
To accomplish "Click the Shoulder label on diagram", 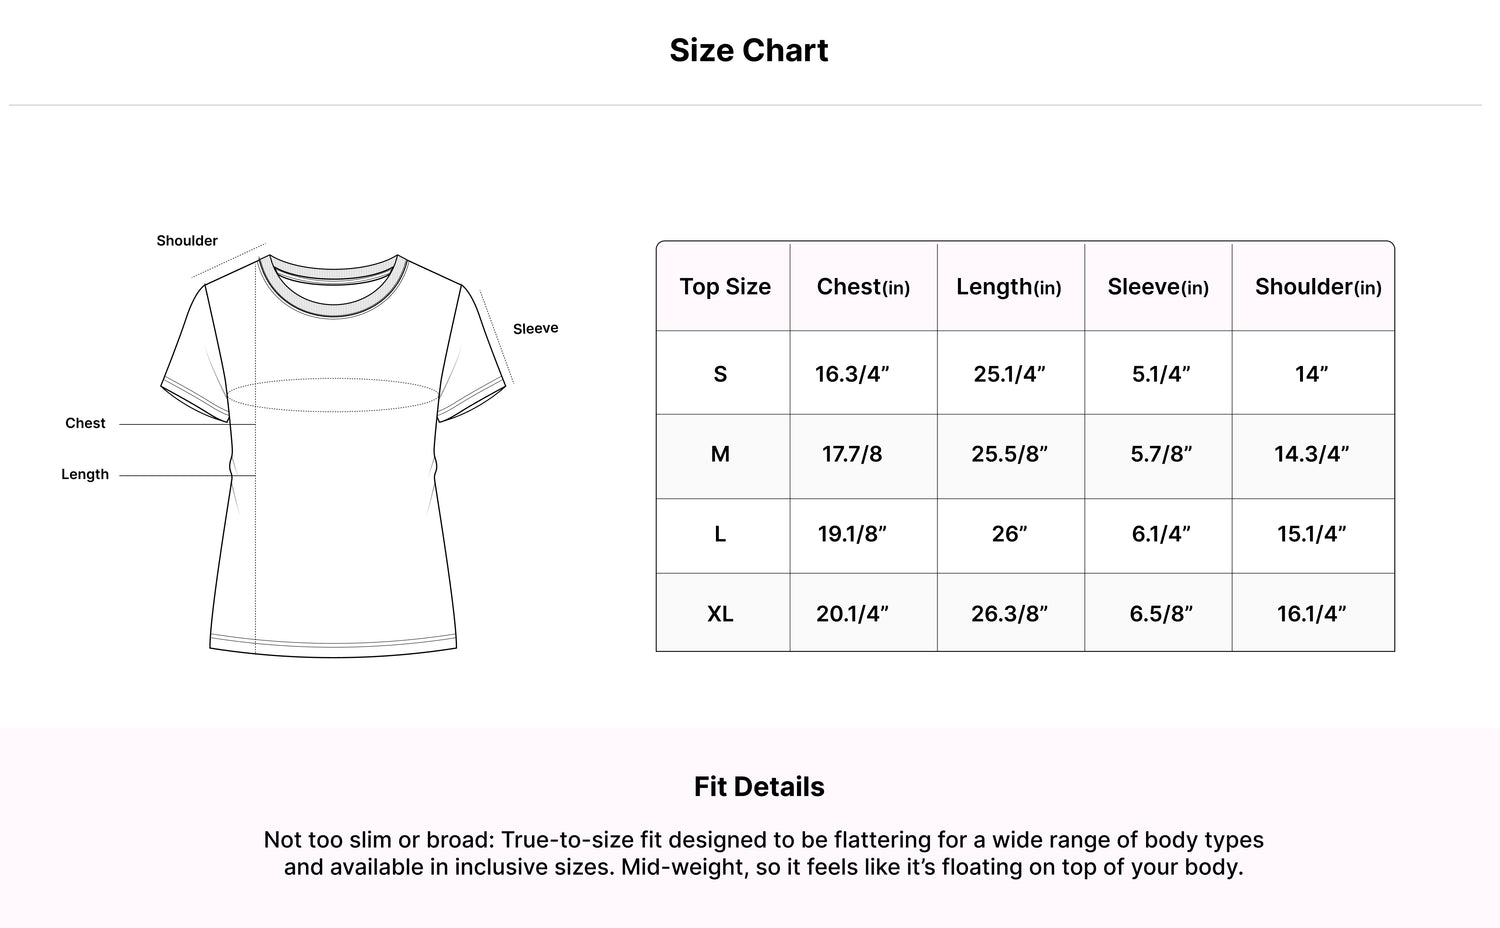I will [187, 241].
